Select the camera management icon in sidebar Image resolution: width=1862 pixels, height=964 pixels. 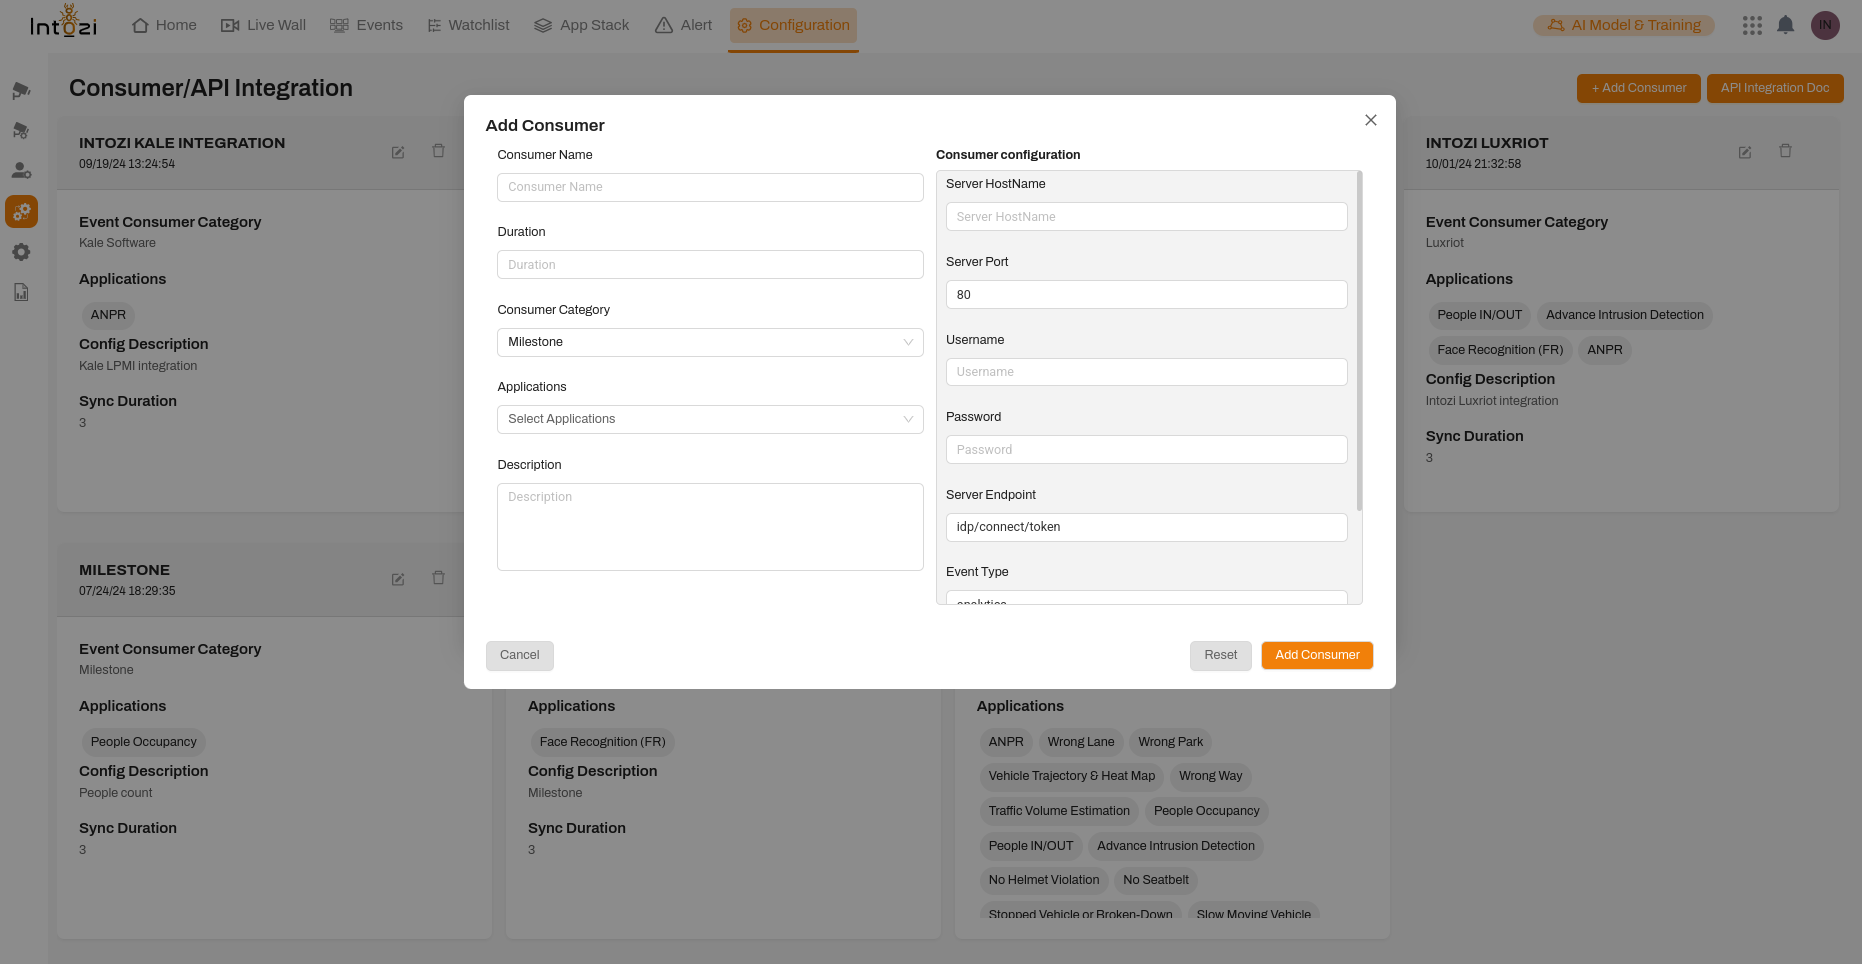(21, 90)
